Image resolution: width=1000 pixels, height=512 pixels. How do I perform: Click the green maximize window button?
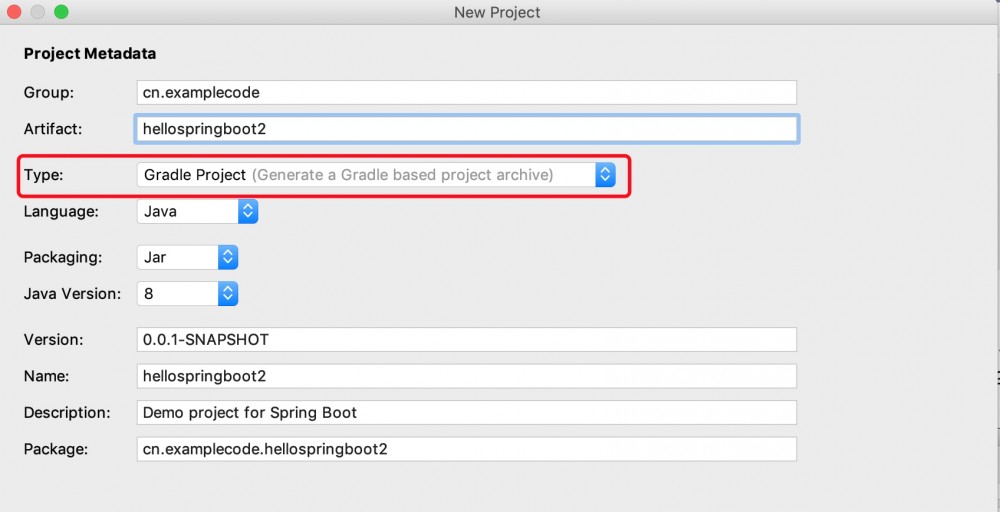[61, 12]
